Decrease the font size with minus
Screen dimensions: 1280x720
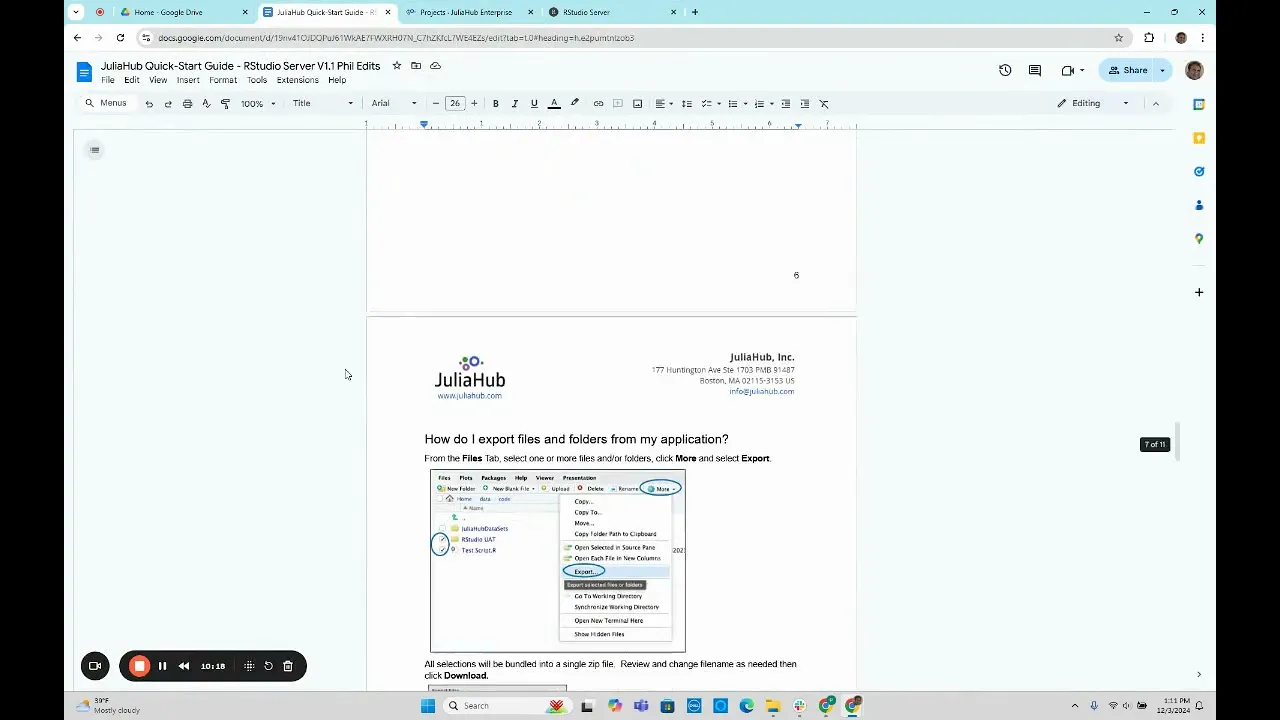point(436,104)
